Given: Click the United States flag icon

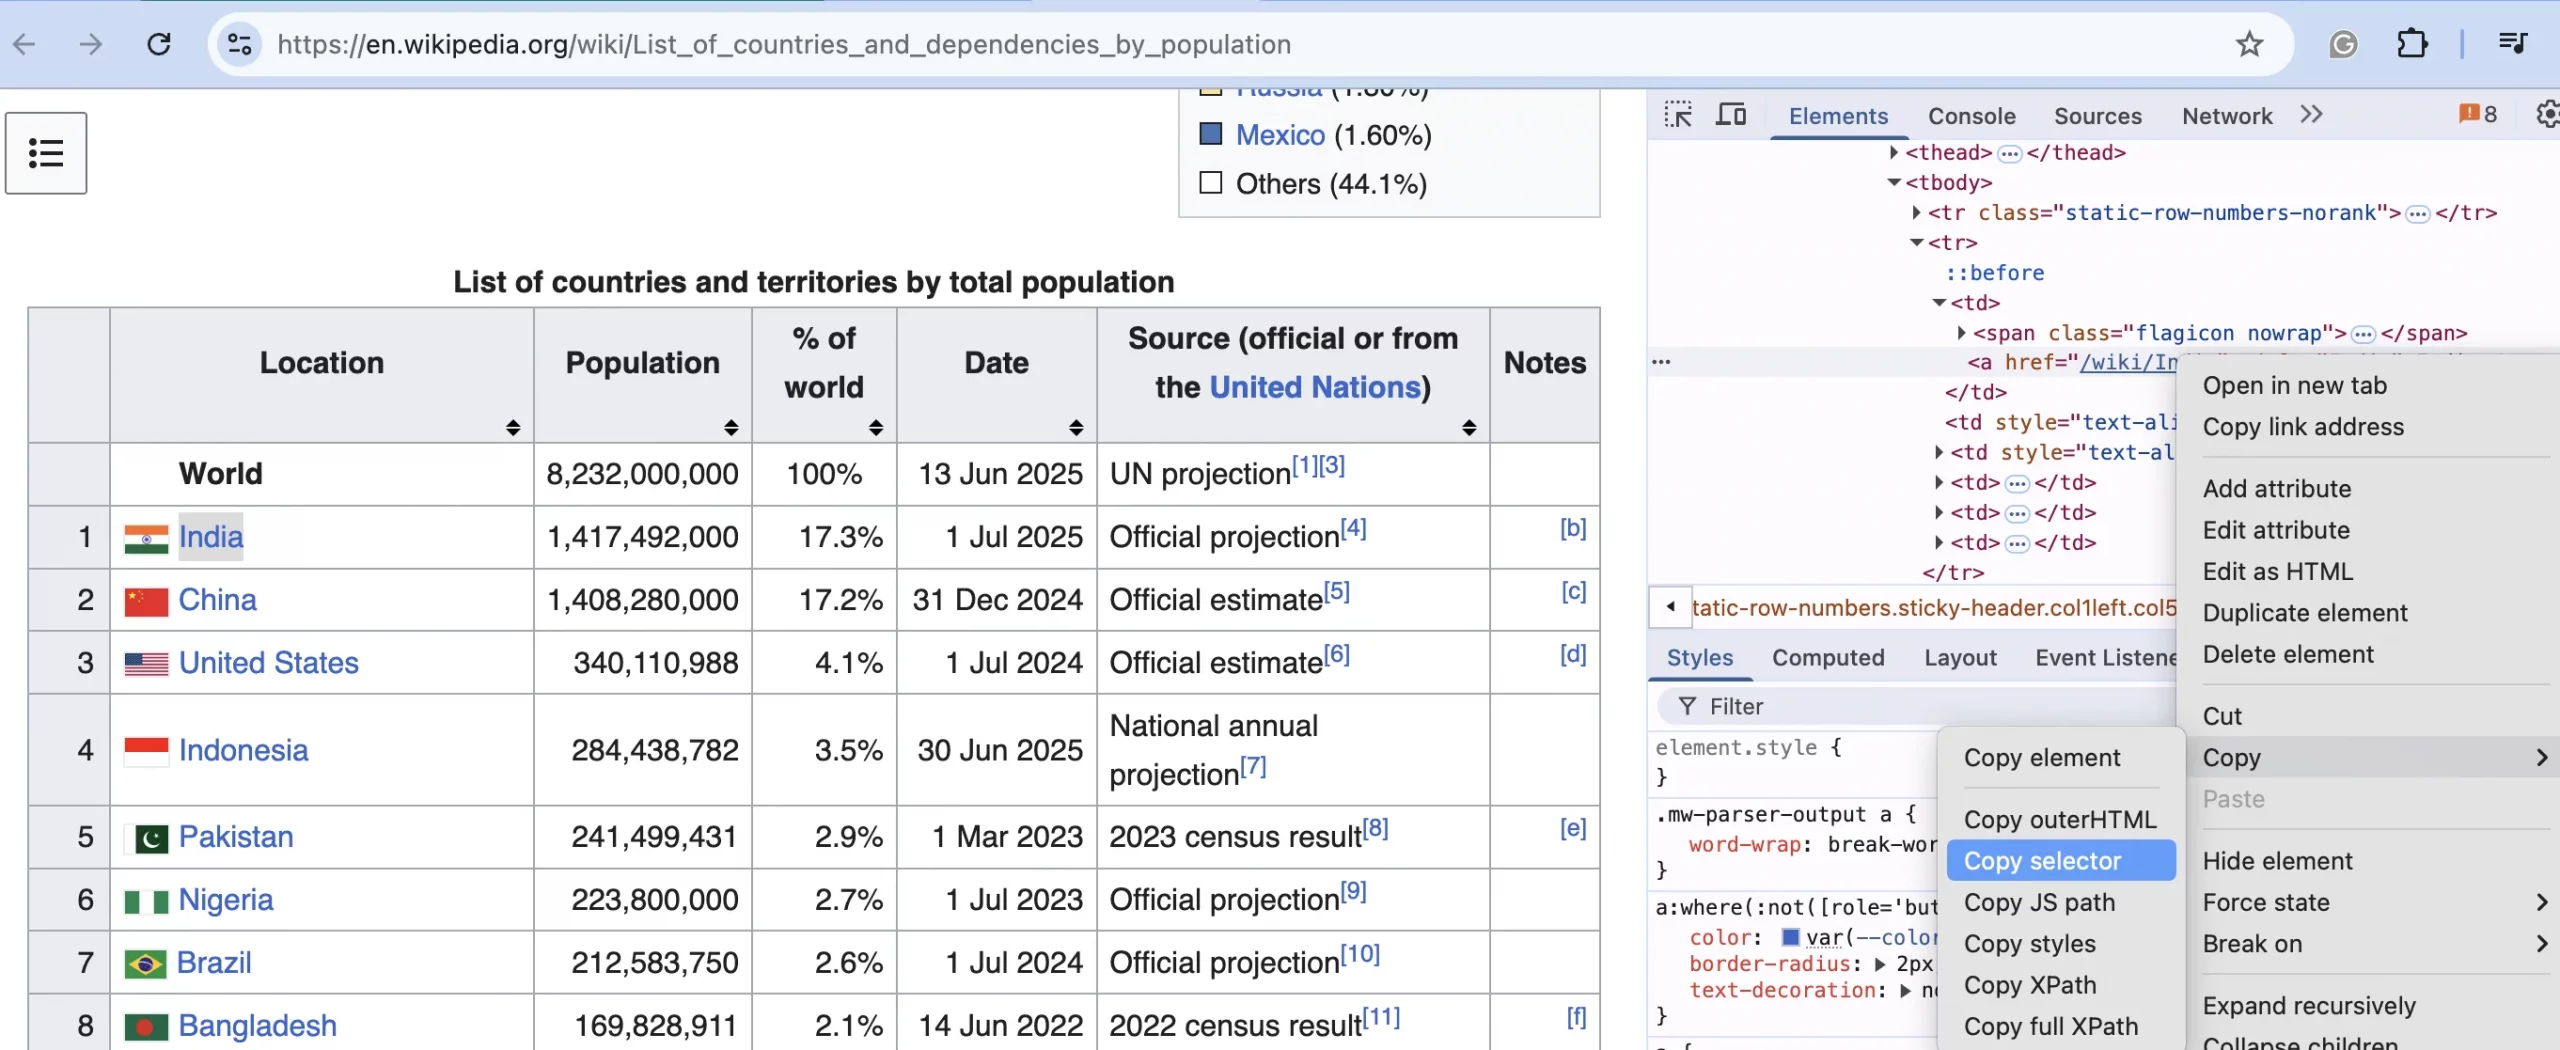Looking at the screenshot, I should click(146, 664).
